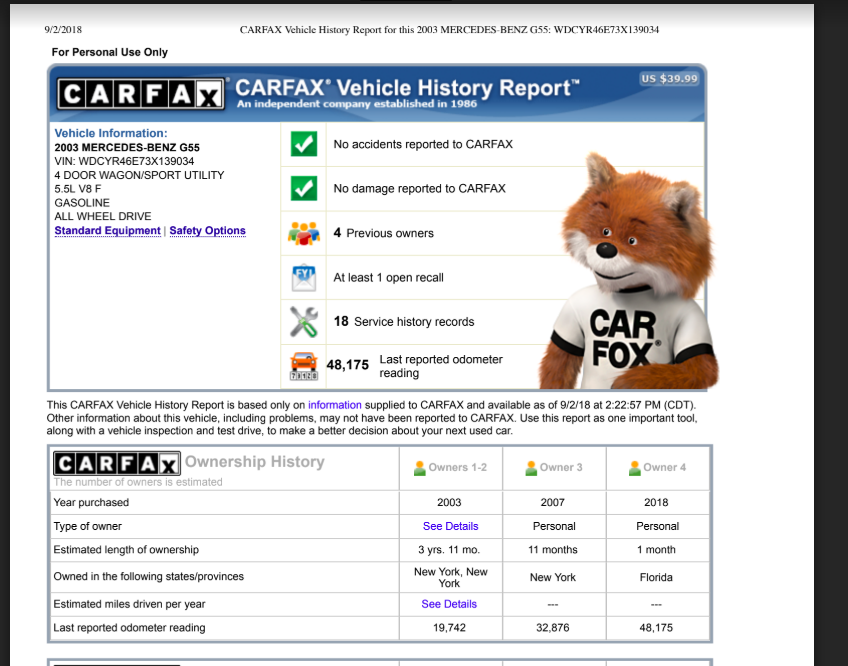Click the 'Estimated miles driven per year' label
848x666 pixels.
pyautogui.click(x=129, y=604)
